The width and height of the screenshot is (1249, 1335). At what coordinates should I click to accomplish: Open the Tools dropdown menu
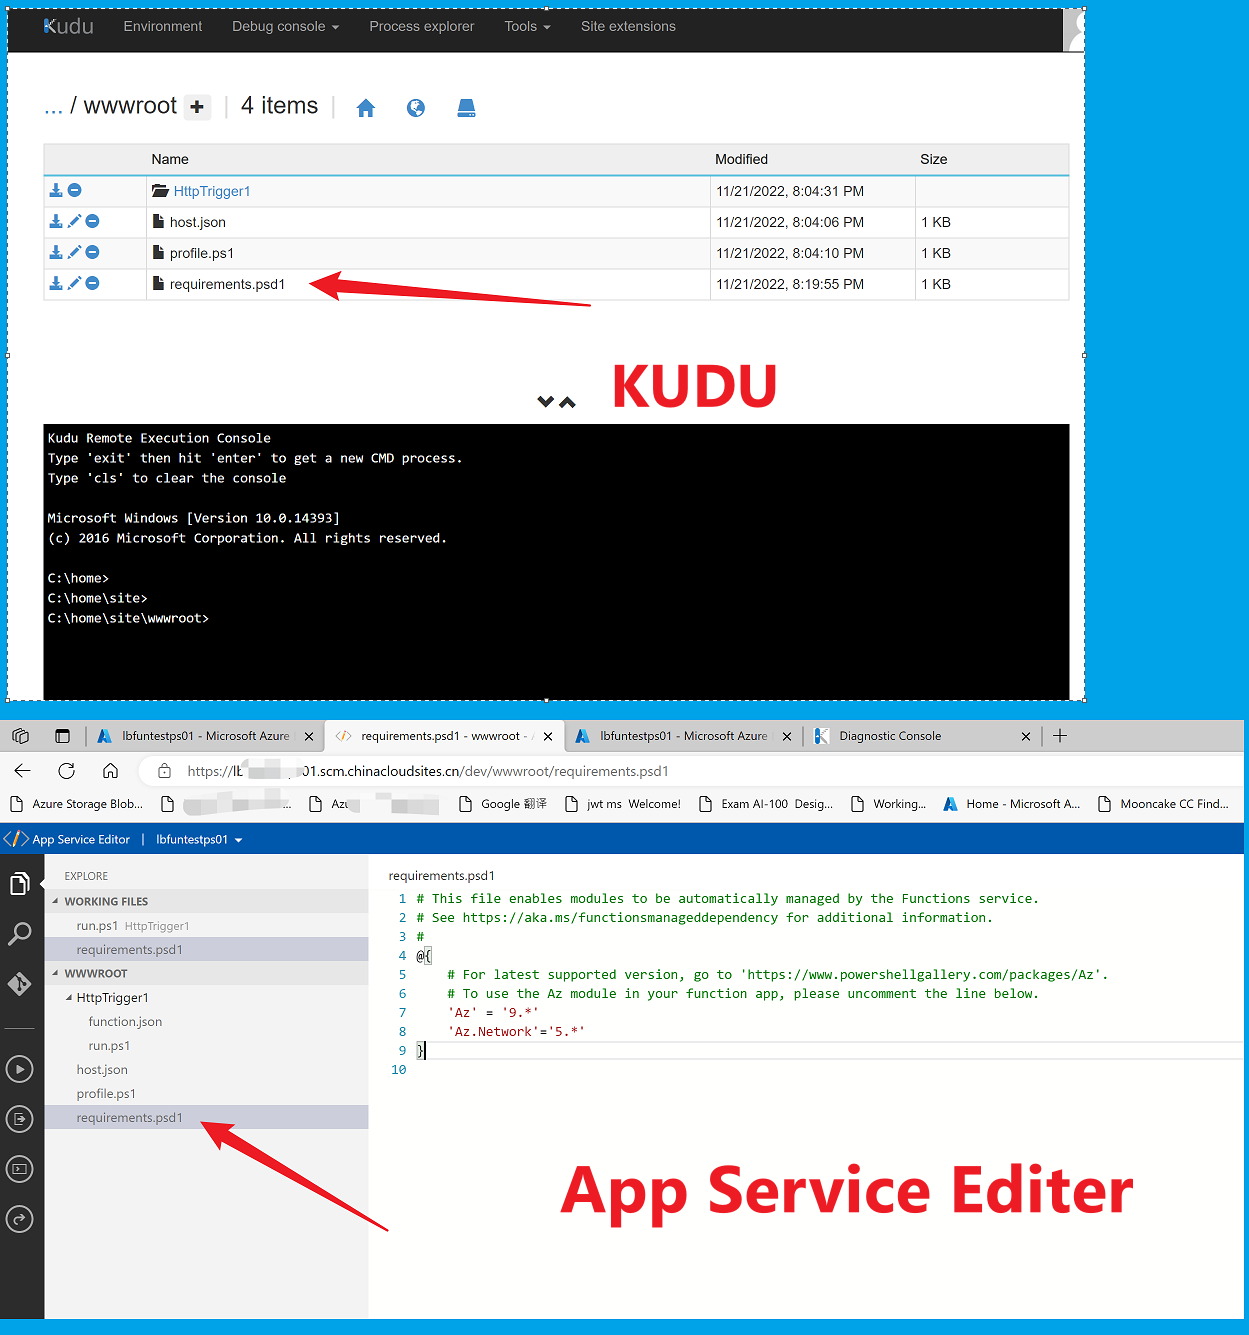coord(527,26)
